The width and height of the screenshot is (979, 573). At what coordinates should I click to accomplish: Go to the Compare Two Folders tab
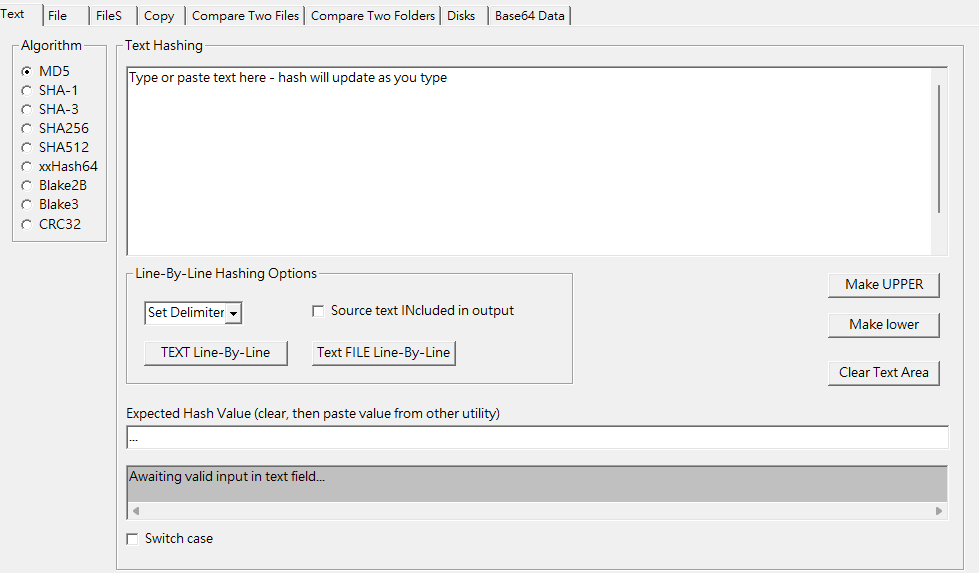(x=372, y=16)
